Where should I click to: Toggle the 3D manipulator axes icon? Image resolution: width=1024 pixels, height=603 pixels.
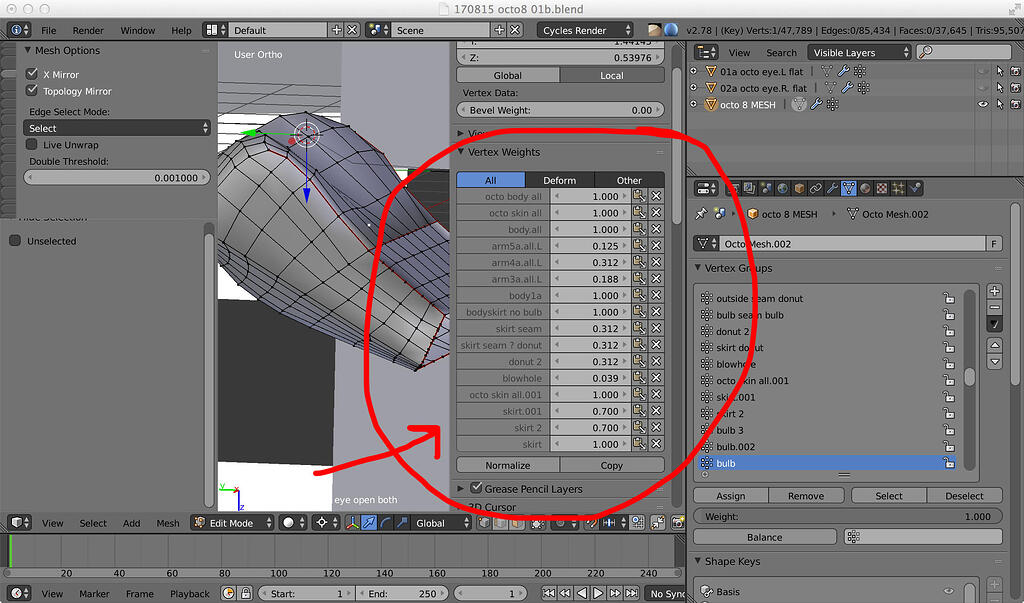coord(353,523)
